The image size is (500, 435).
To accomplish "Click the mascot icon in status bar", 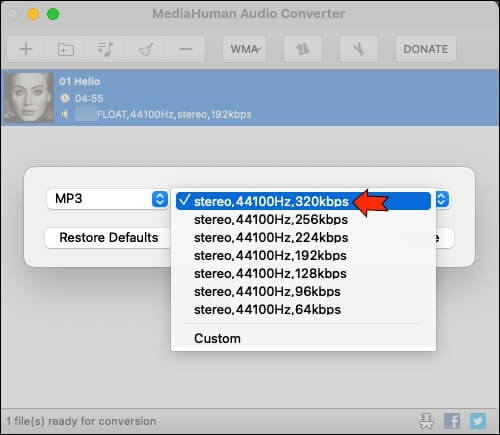I will point(426,421).
